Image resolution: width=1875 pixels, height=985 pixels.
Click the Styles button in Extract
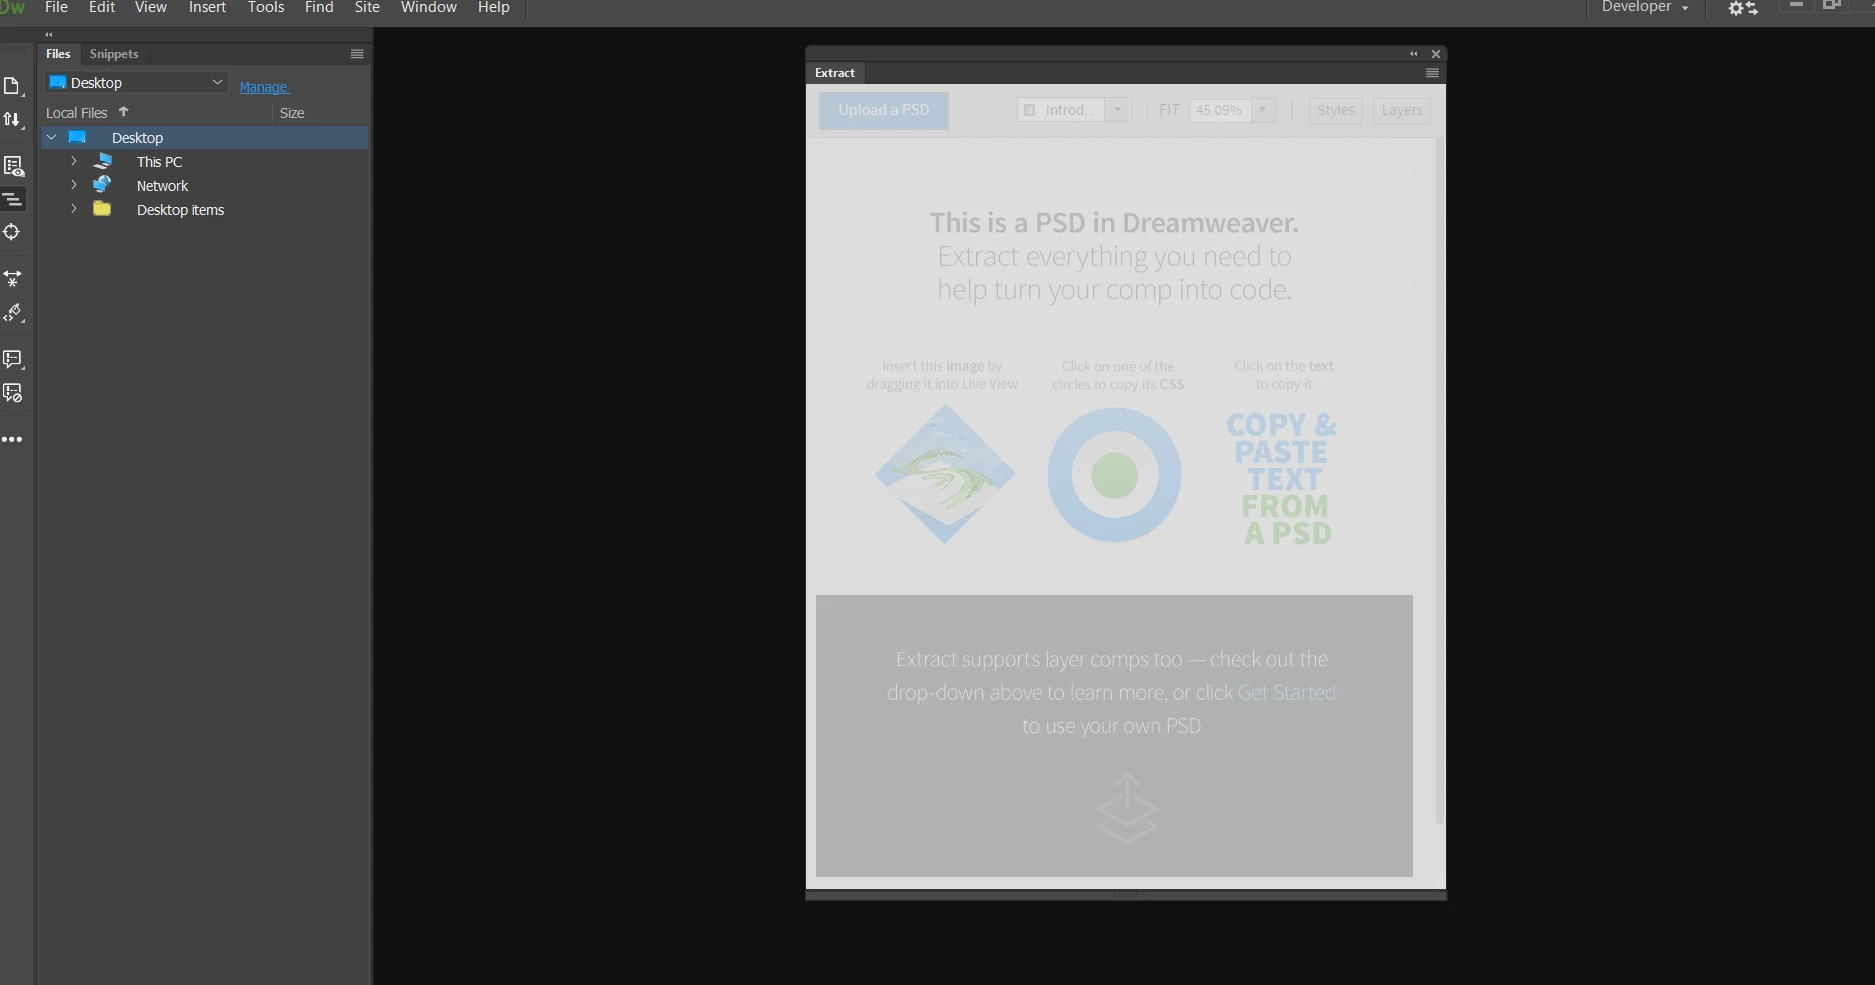pos(1336,110)
